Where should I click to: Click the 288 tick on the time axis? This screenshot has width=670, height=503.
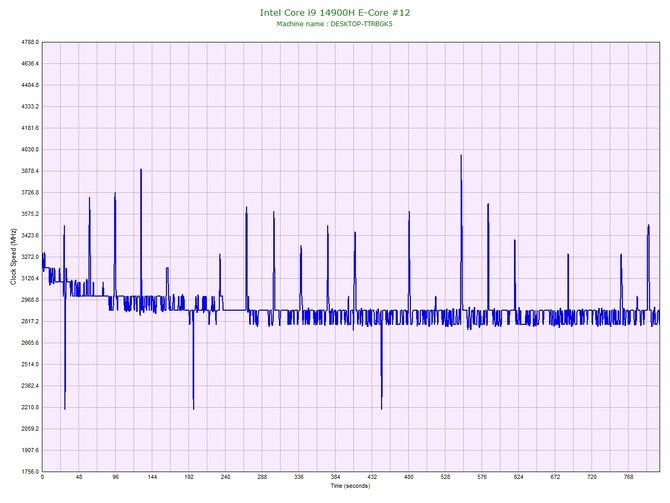point(262,477)
